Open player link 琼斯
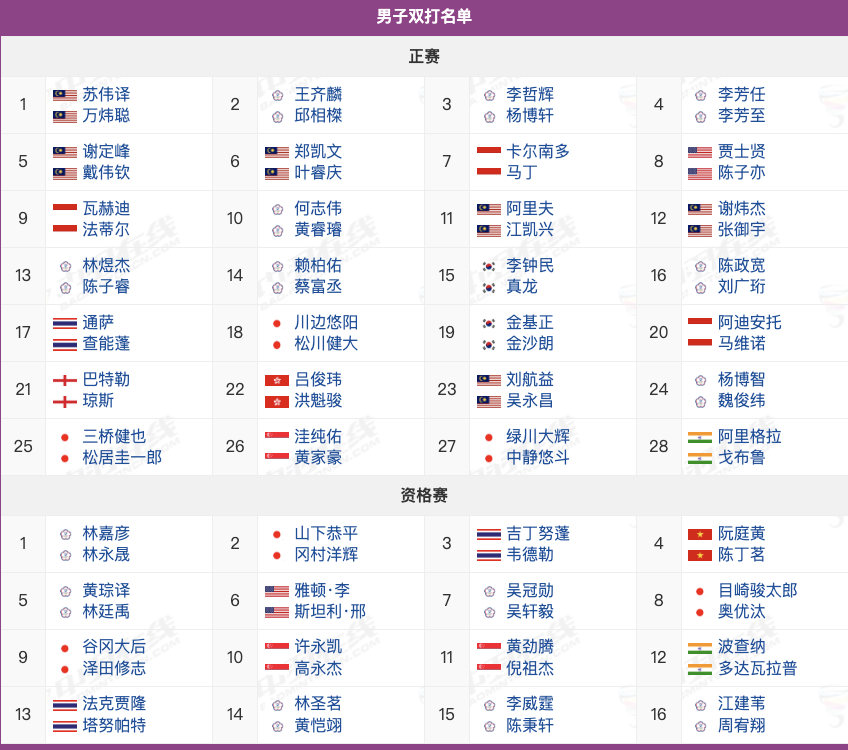Viewport: 848px width, 750px height. point(98,401)
